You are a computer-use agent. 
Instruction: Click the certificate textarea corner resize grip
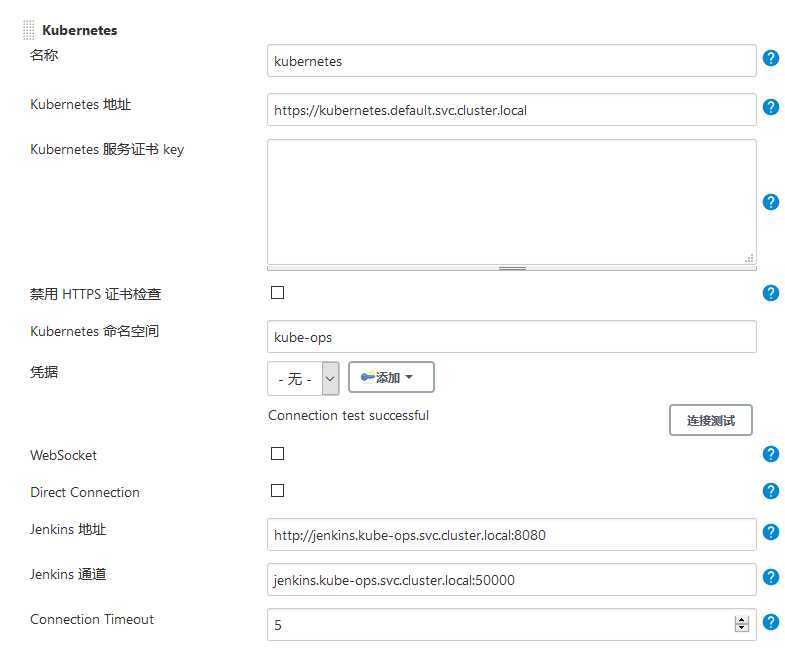(x=749, y=258)
